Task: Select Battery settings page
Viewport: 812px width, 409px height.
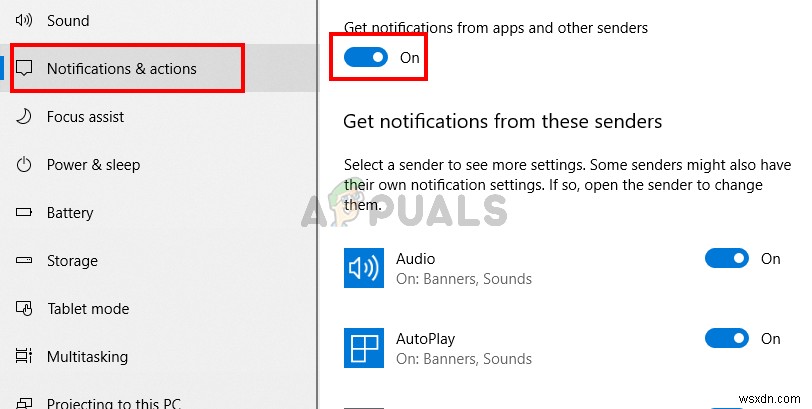Action: (x=70, y=213)
